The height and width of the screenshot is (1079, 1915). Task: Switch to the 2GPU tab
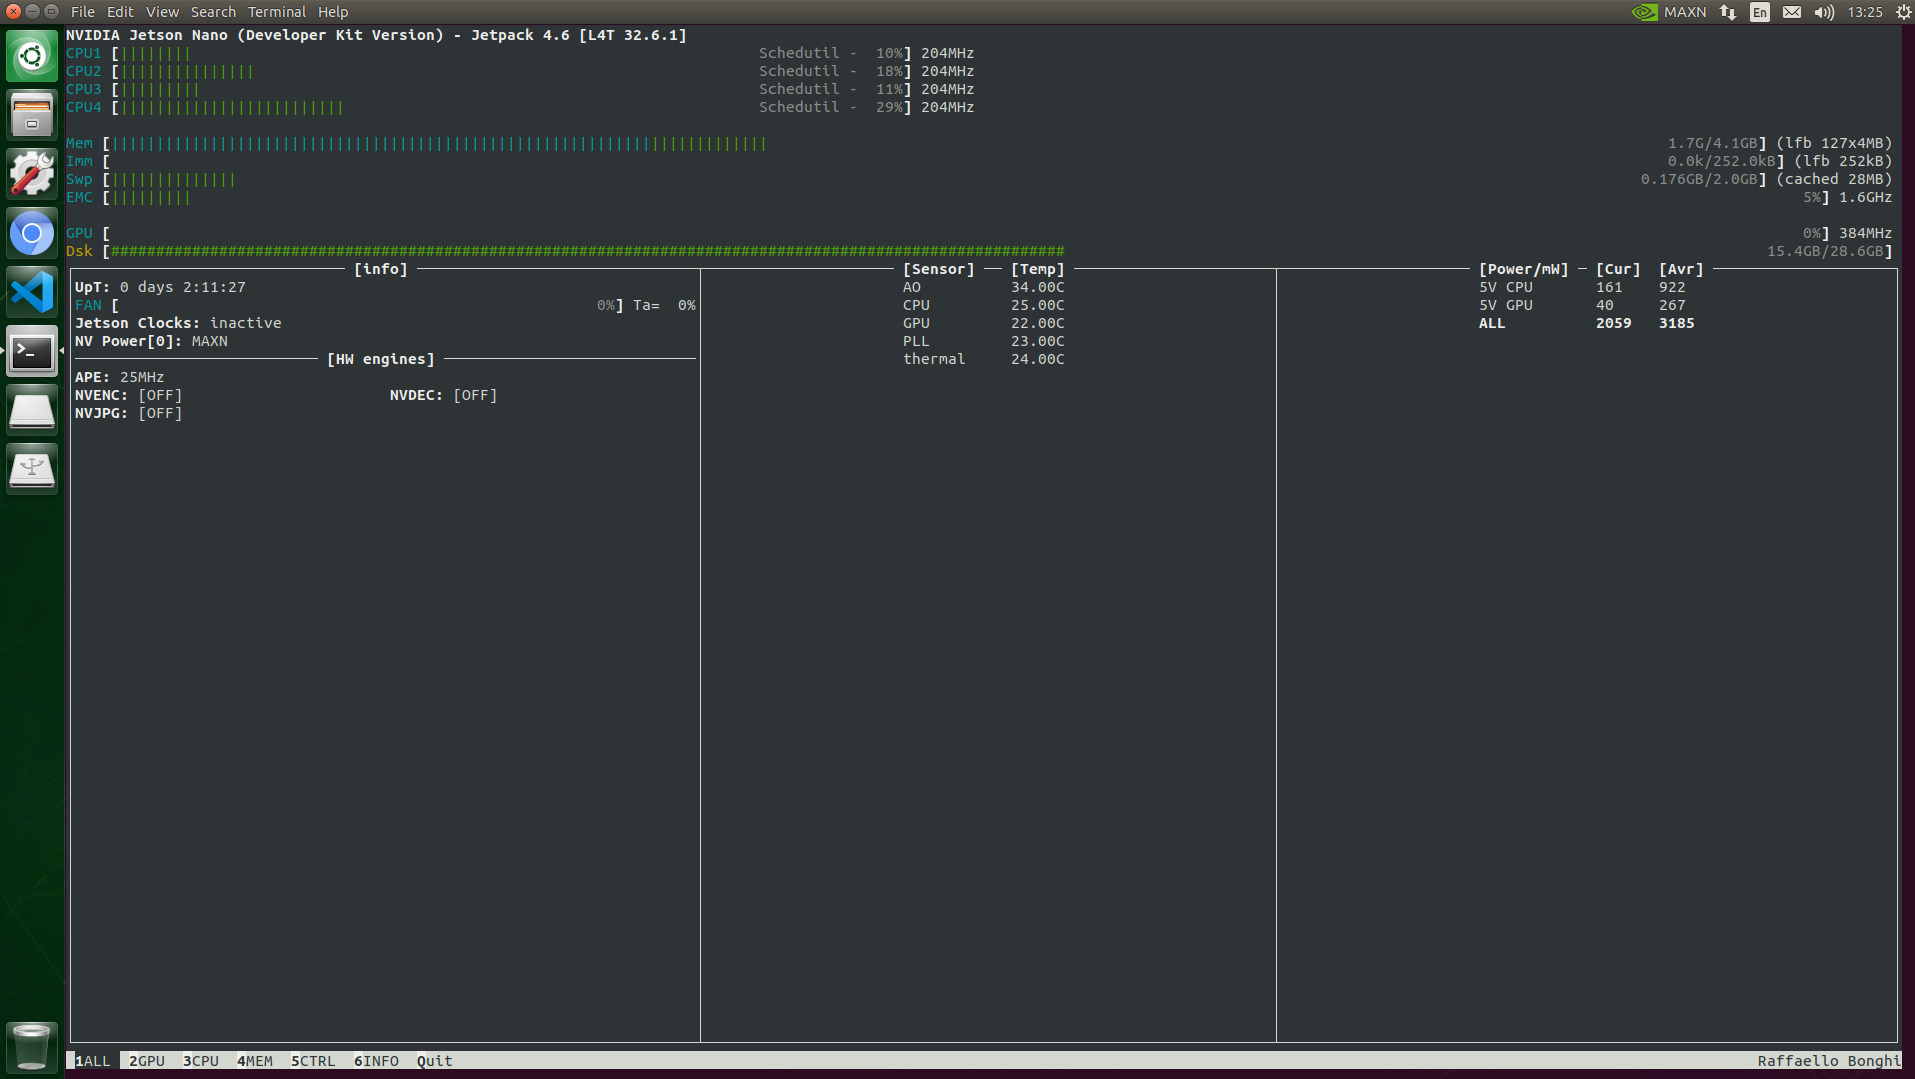coord(147,1061)
